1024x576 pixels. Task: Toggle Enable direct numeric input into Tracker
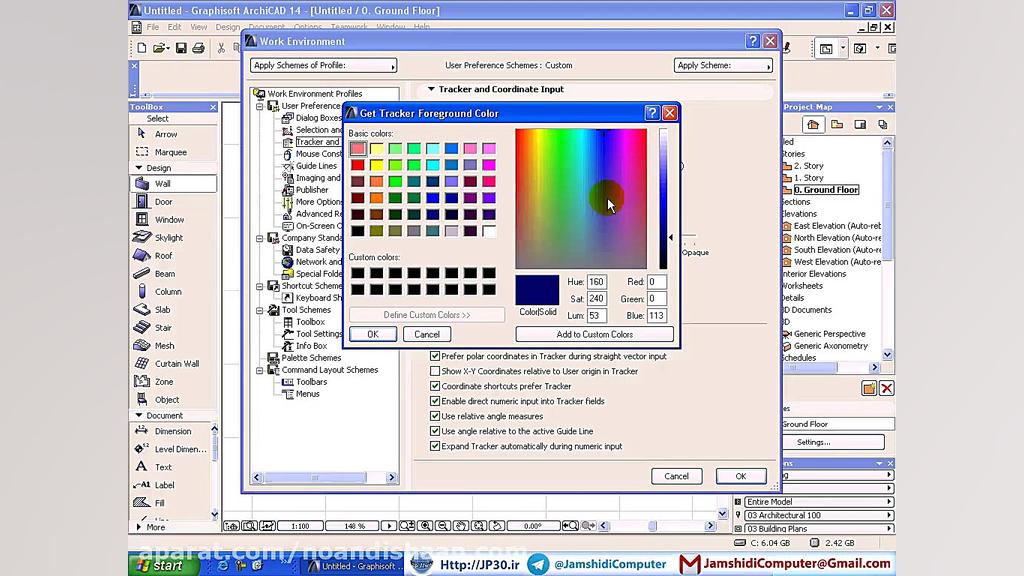pos(435,402)
